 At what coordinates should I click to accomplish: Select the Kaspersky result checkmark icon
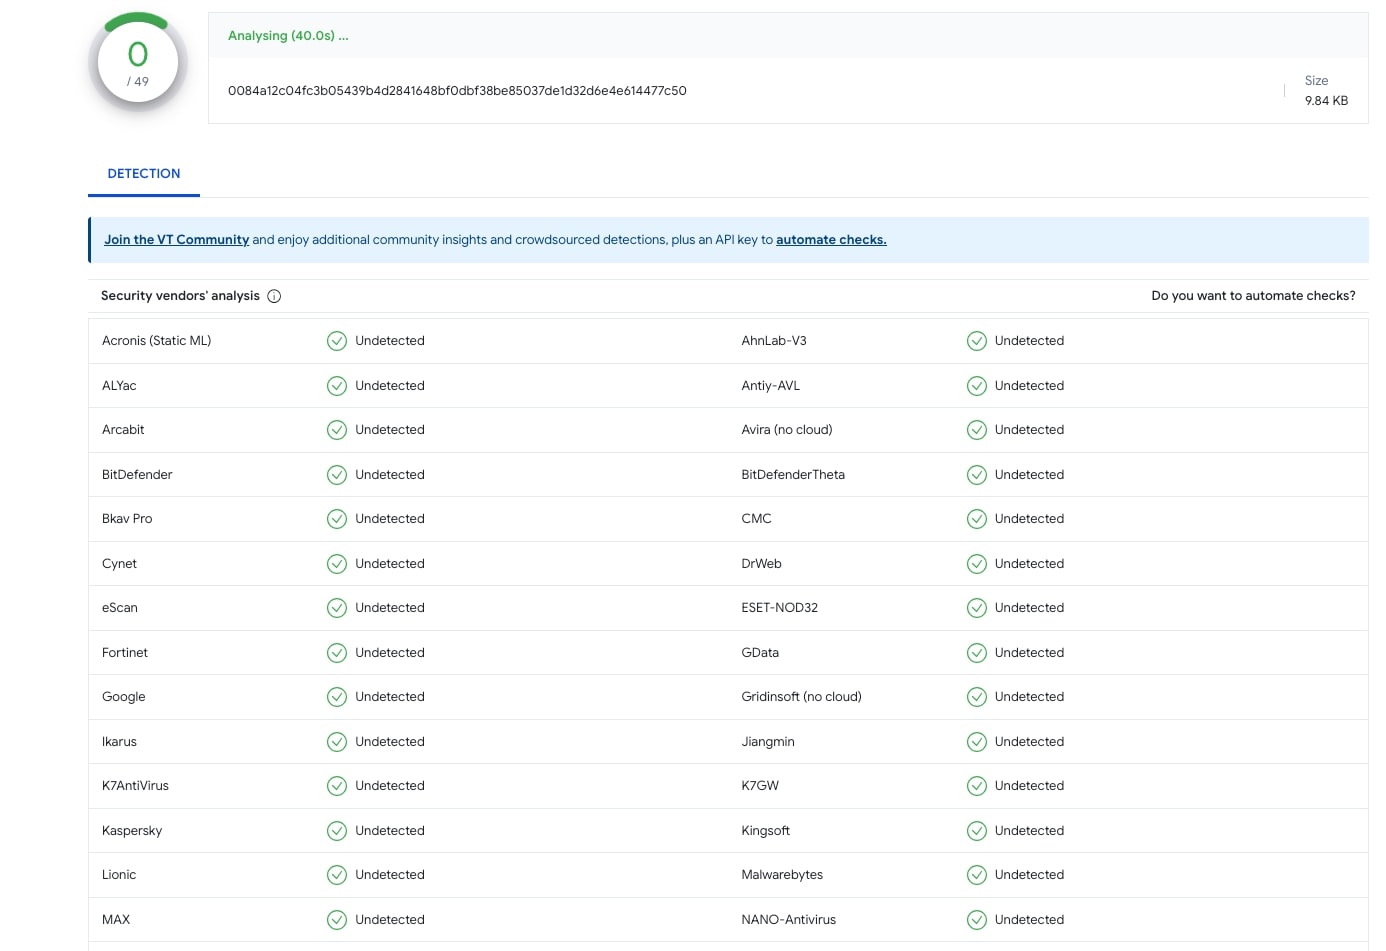click(337, 830)
